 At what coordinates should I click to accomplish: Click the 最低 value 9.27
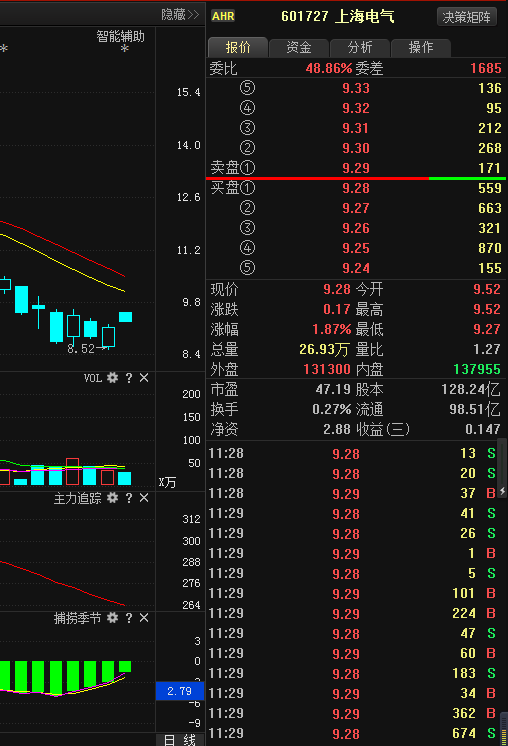coord(487,329)
